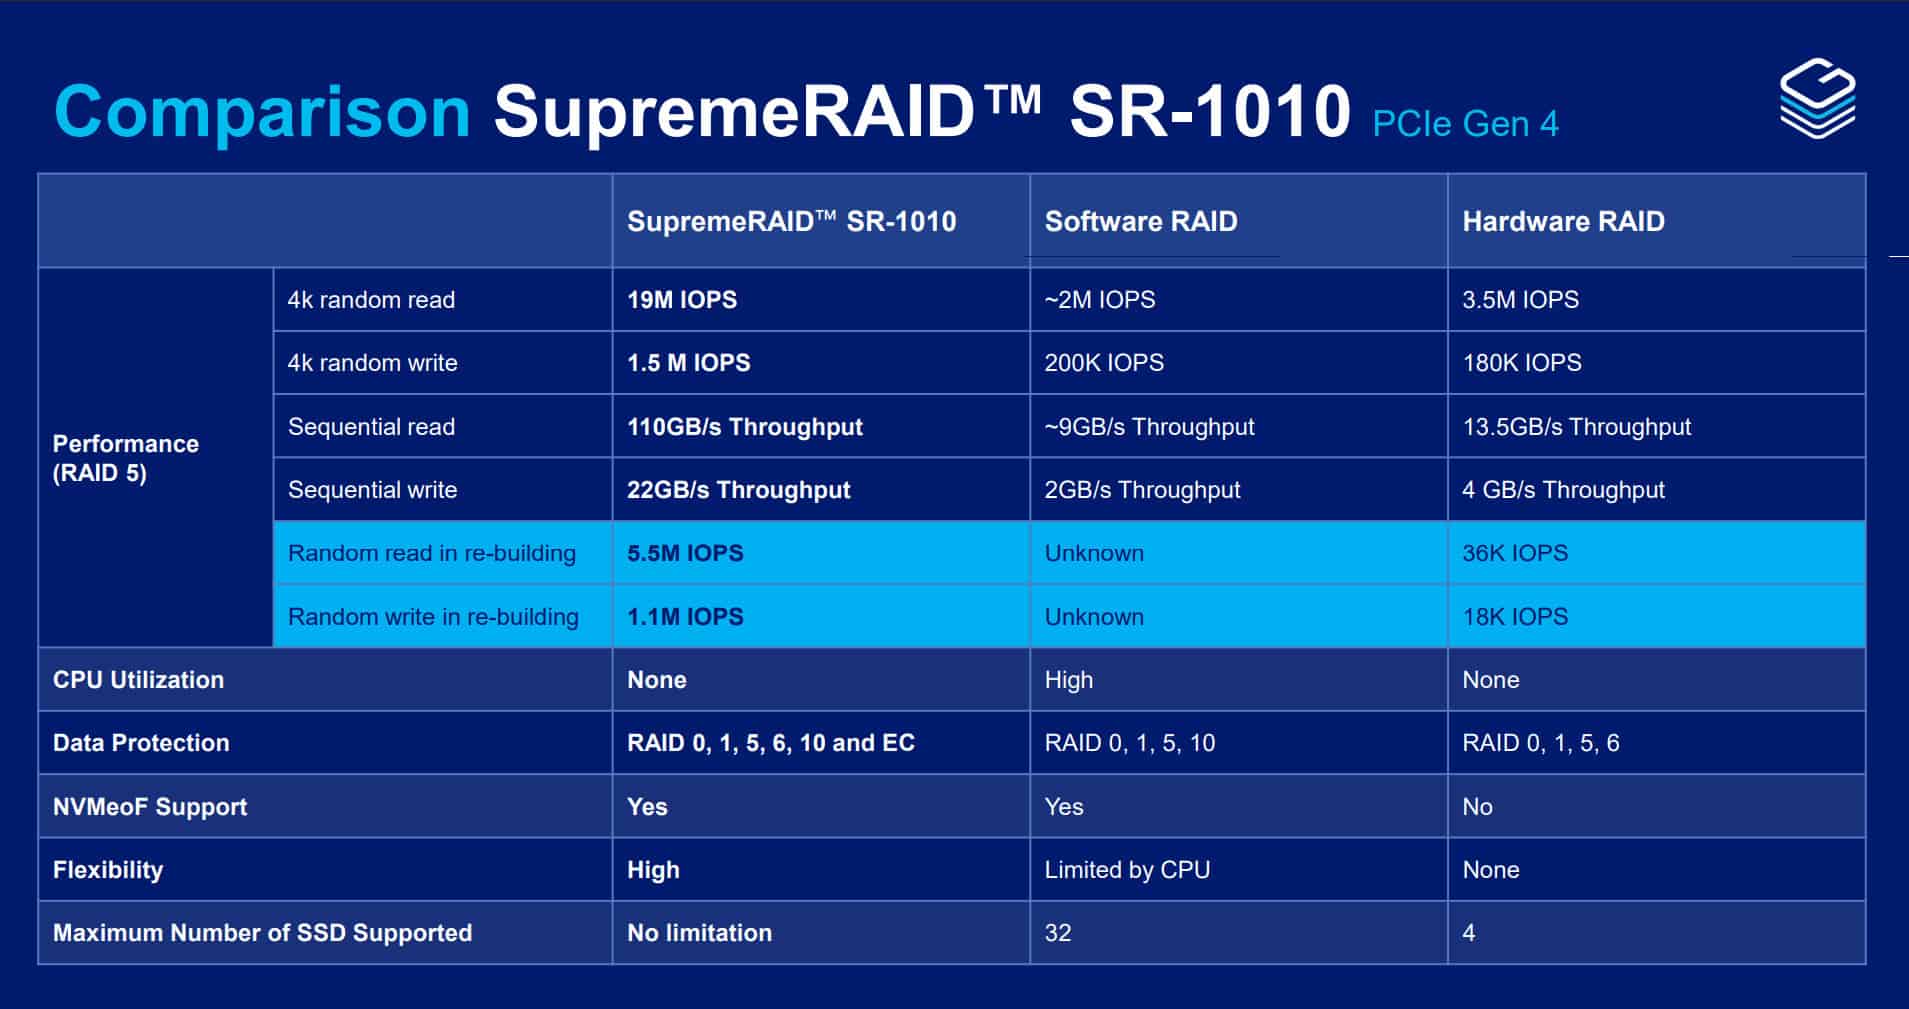
Task: Select the 'Software RAID' column header
Action: tap(1239, 221)
